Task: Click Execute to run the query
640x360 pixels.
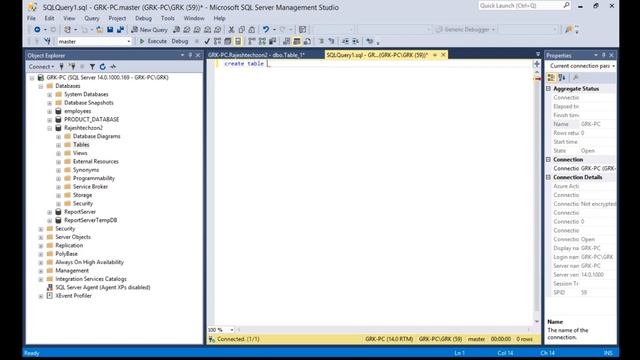Action: [153, 41]
